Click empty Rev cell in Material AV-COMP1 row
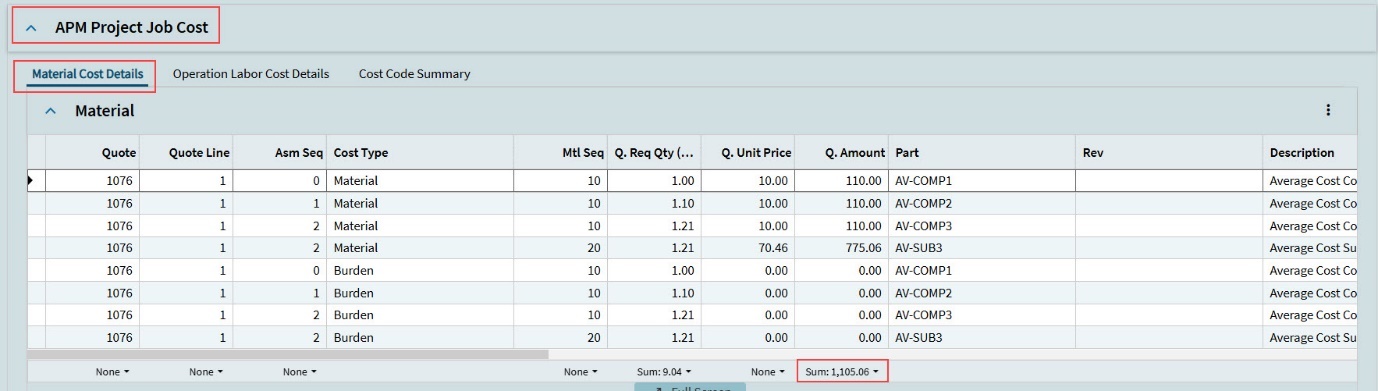Screen dimensions: 1378x391 click(x=1169, y=181)
